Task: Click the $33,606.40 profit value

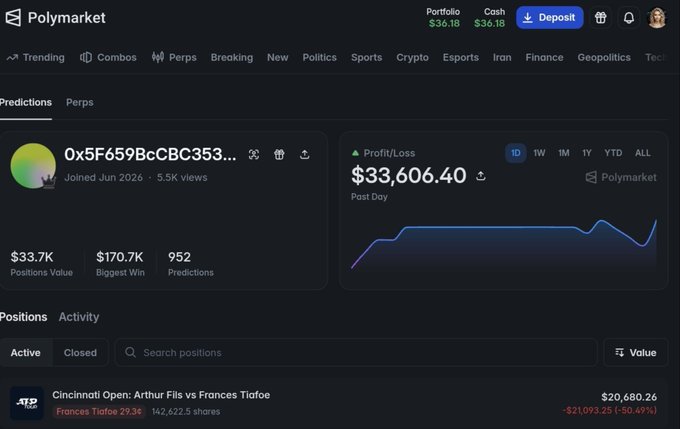Action: coord(409,176)
